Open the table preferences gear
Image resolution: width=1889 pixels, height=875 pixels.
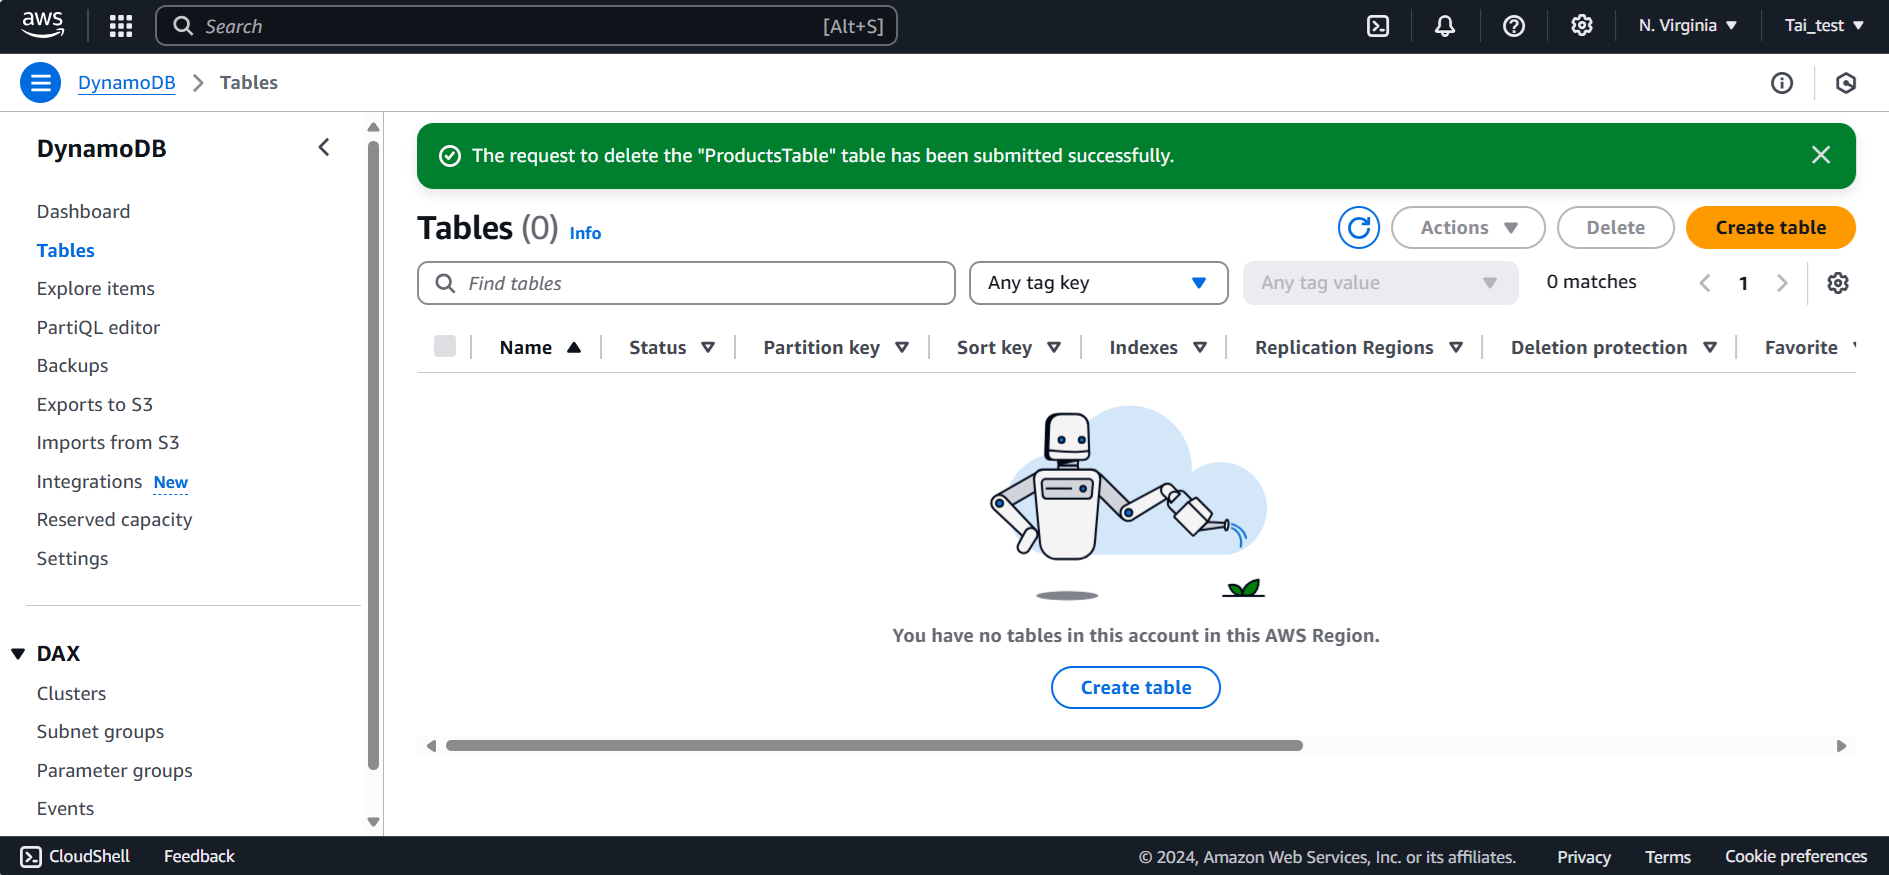click(x=1838, y=283)
